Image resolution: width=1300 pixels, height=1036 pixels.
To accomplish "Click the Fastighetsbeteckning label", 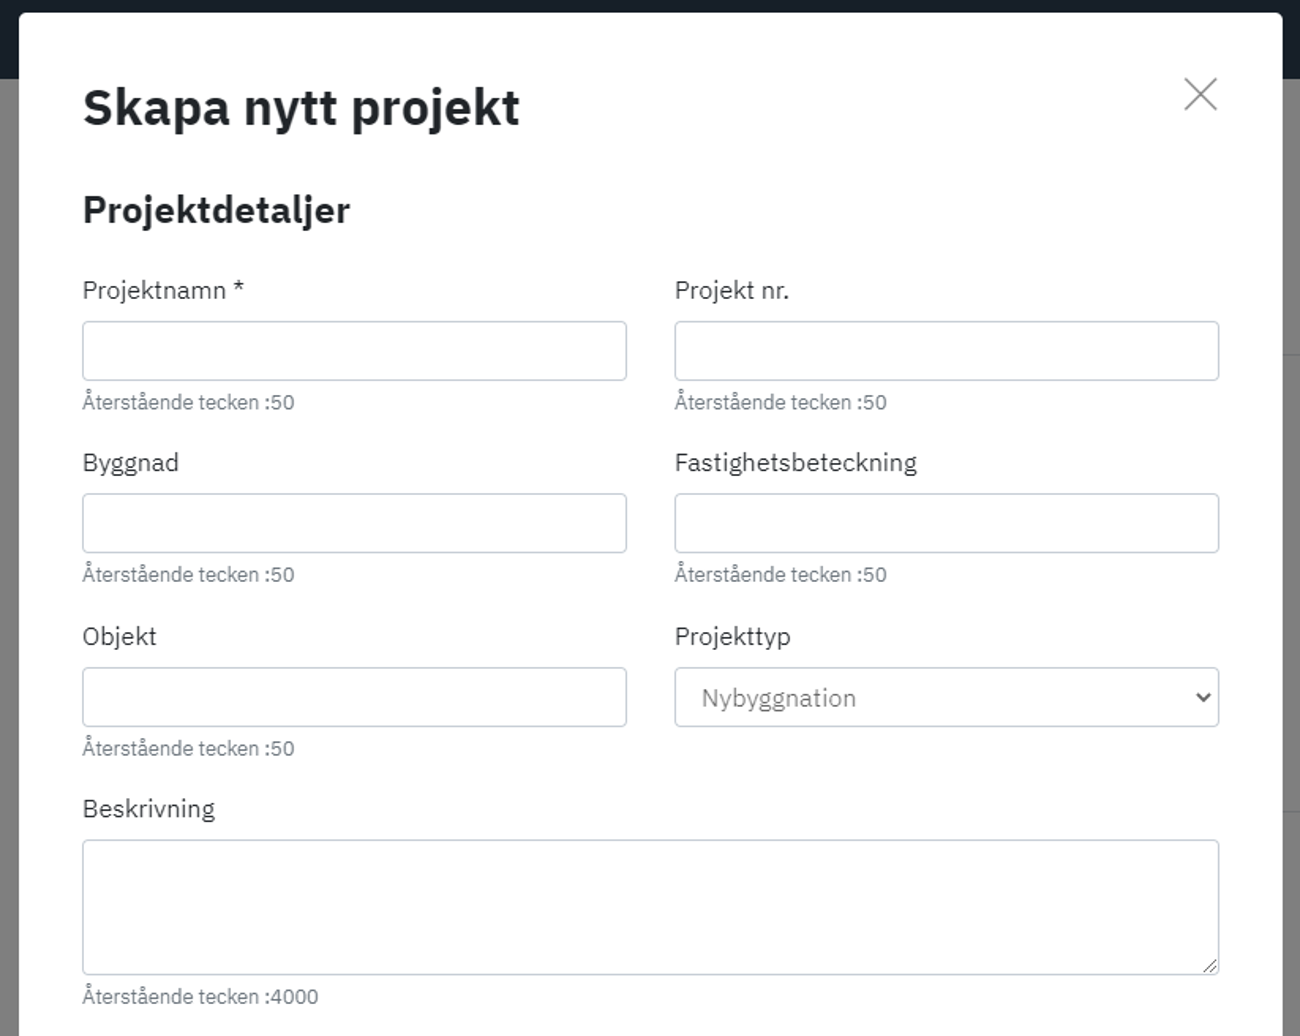I will [796, 463].
